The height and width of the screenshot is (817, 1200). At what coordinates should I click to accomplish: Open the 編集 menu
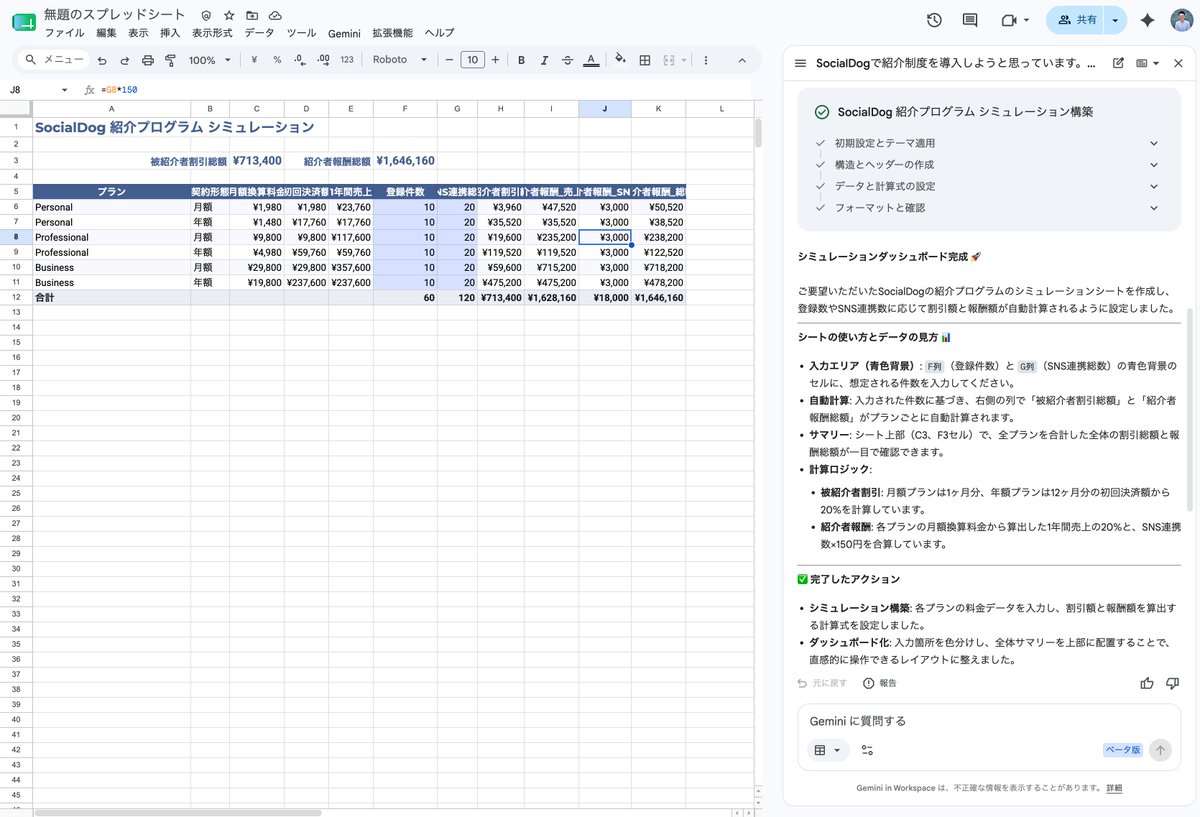(x=106, y=33)
